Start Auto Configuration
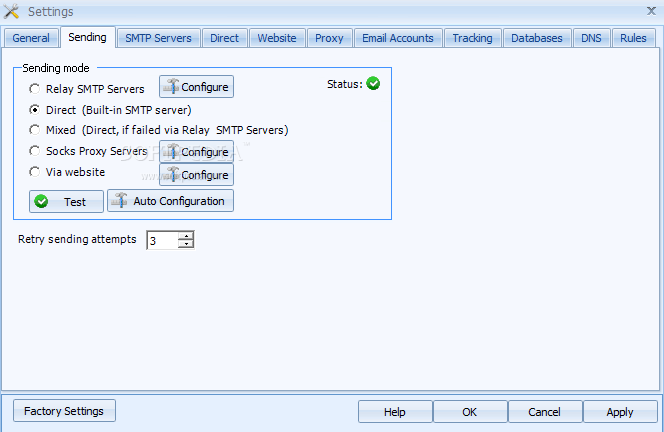This screenshot has width=664, height=432. 171,201
